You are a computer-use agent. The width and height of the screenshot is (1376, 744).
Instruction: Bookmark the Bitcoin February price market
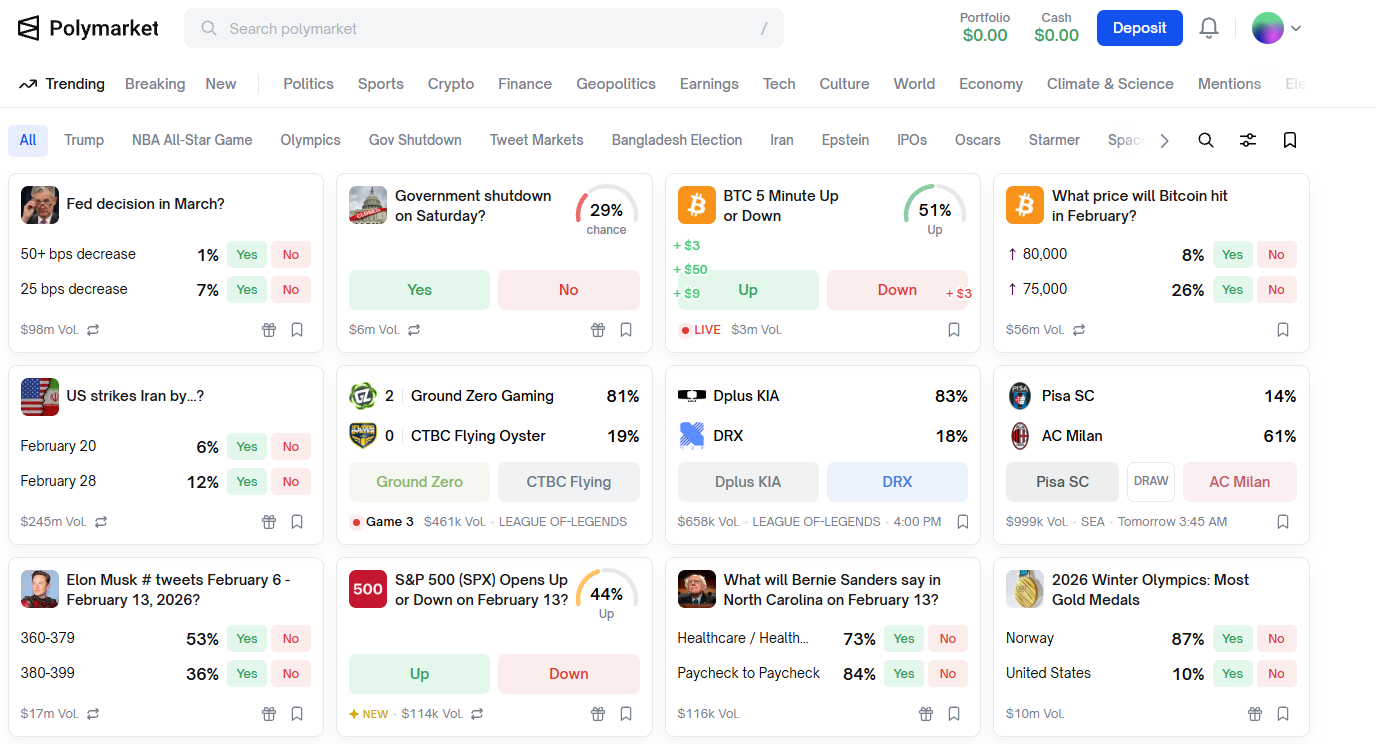1283,330
